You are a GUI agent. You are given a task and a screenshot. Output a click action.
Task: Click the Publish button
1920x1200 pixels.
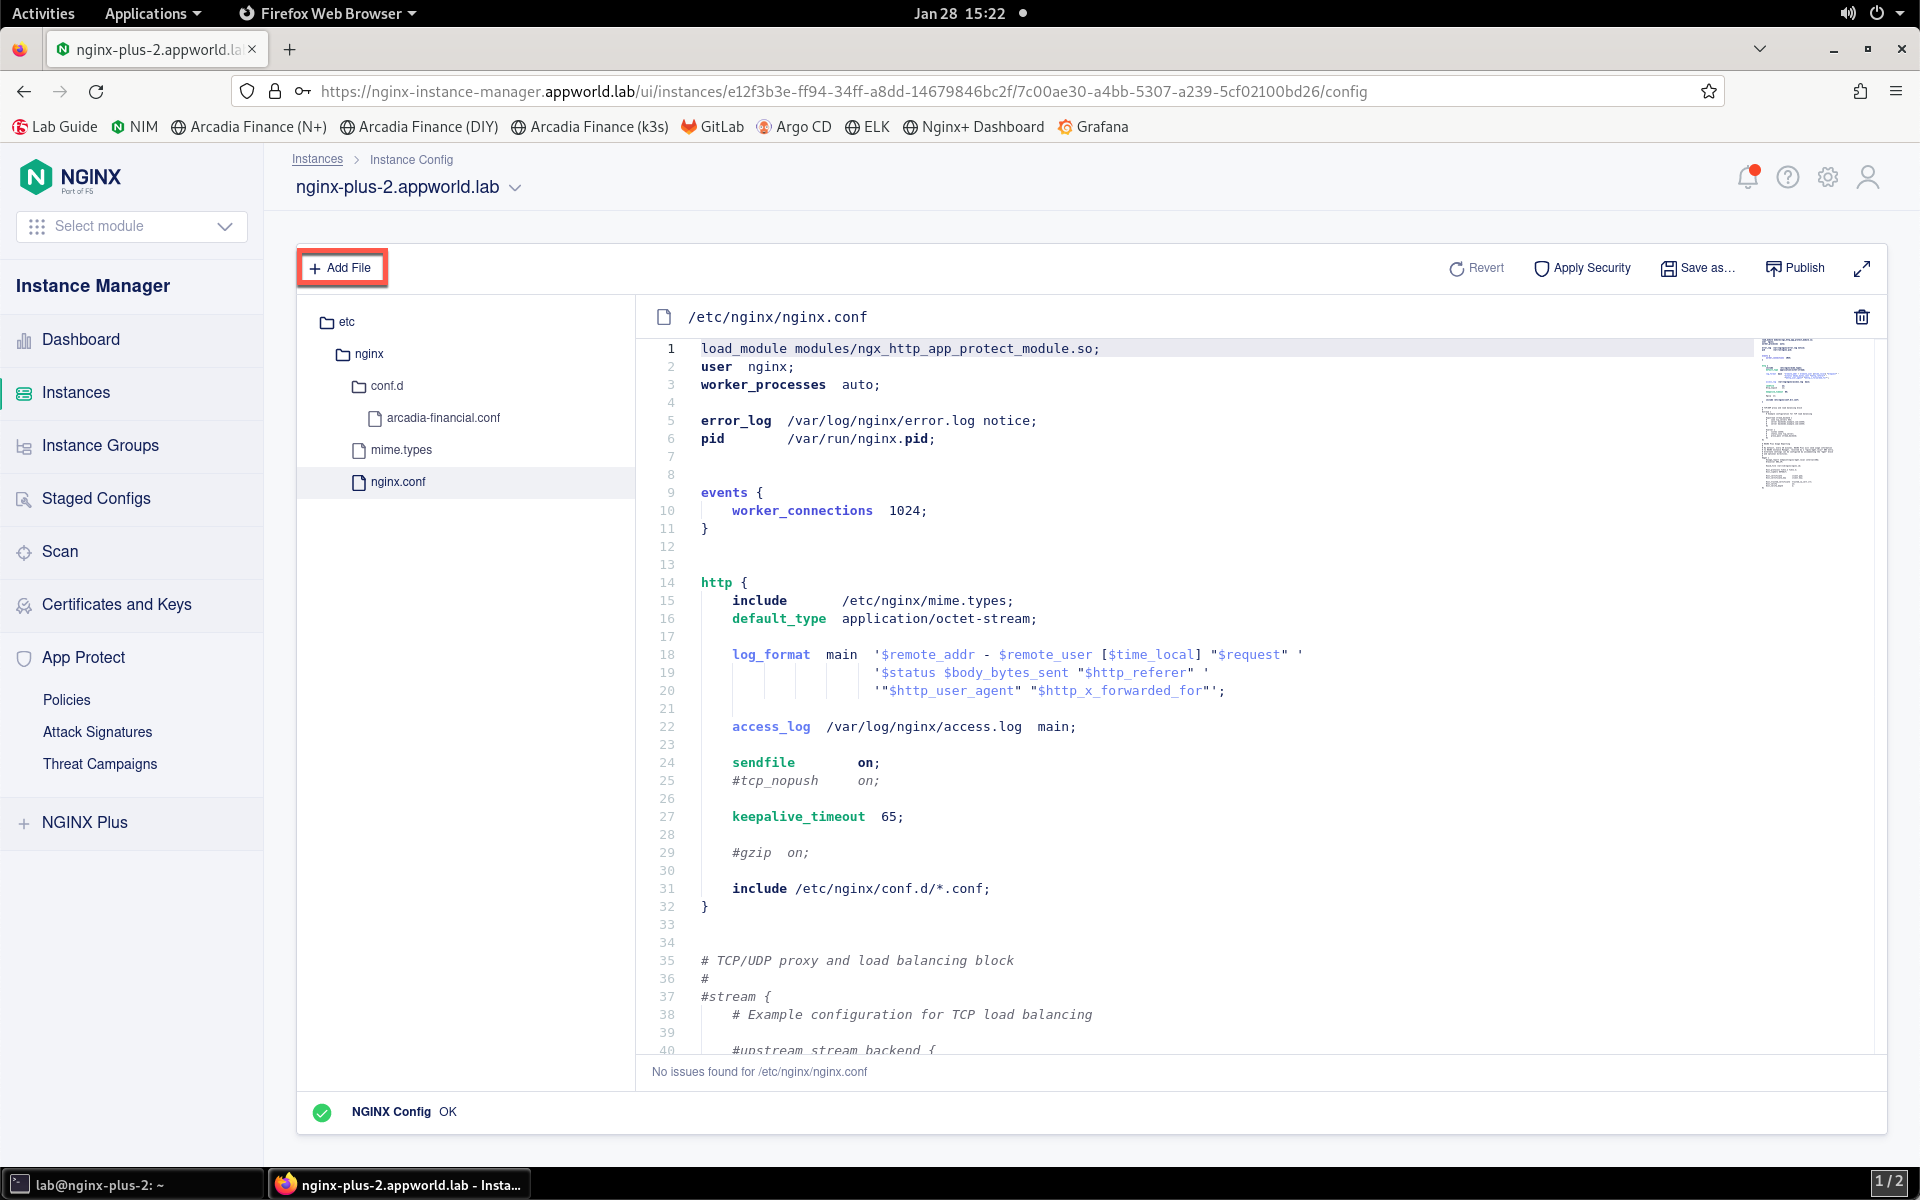click(1795, 268)
